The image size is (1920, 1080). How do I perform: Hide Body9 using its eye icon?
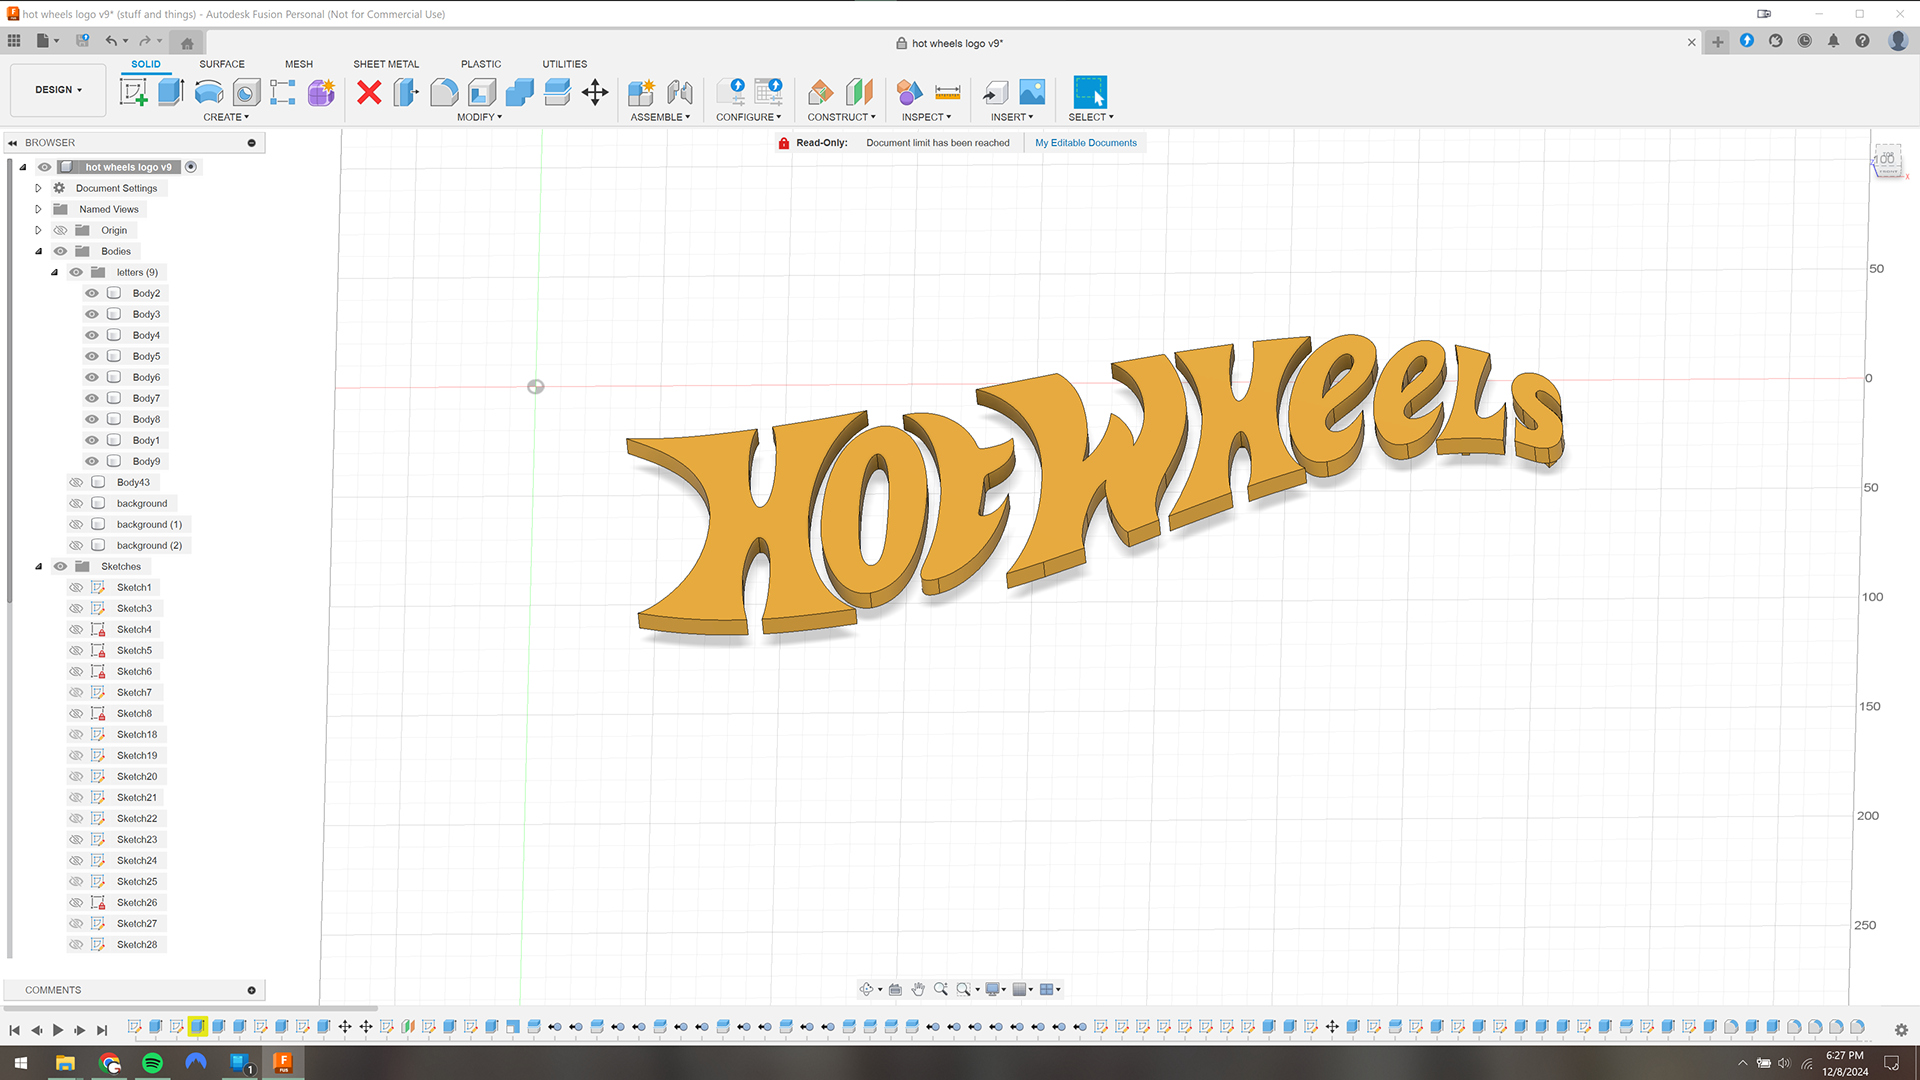click(92, 461)
